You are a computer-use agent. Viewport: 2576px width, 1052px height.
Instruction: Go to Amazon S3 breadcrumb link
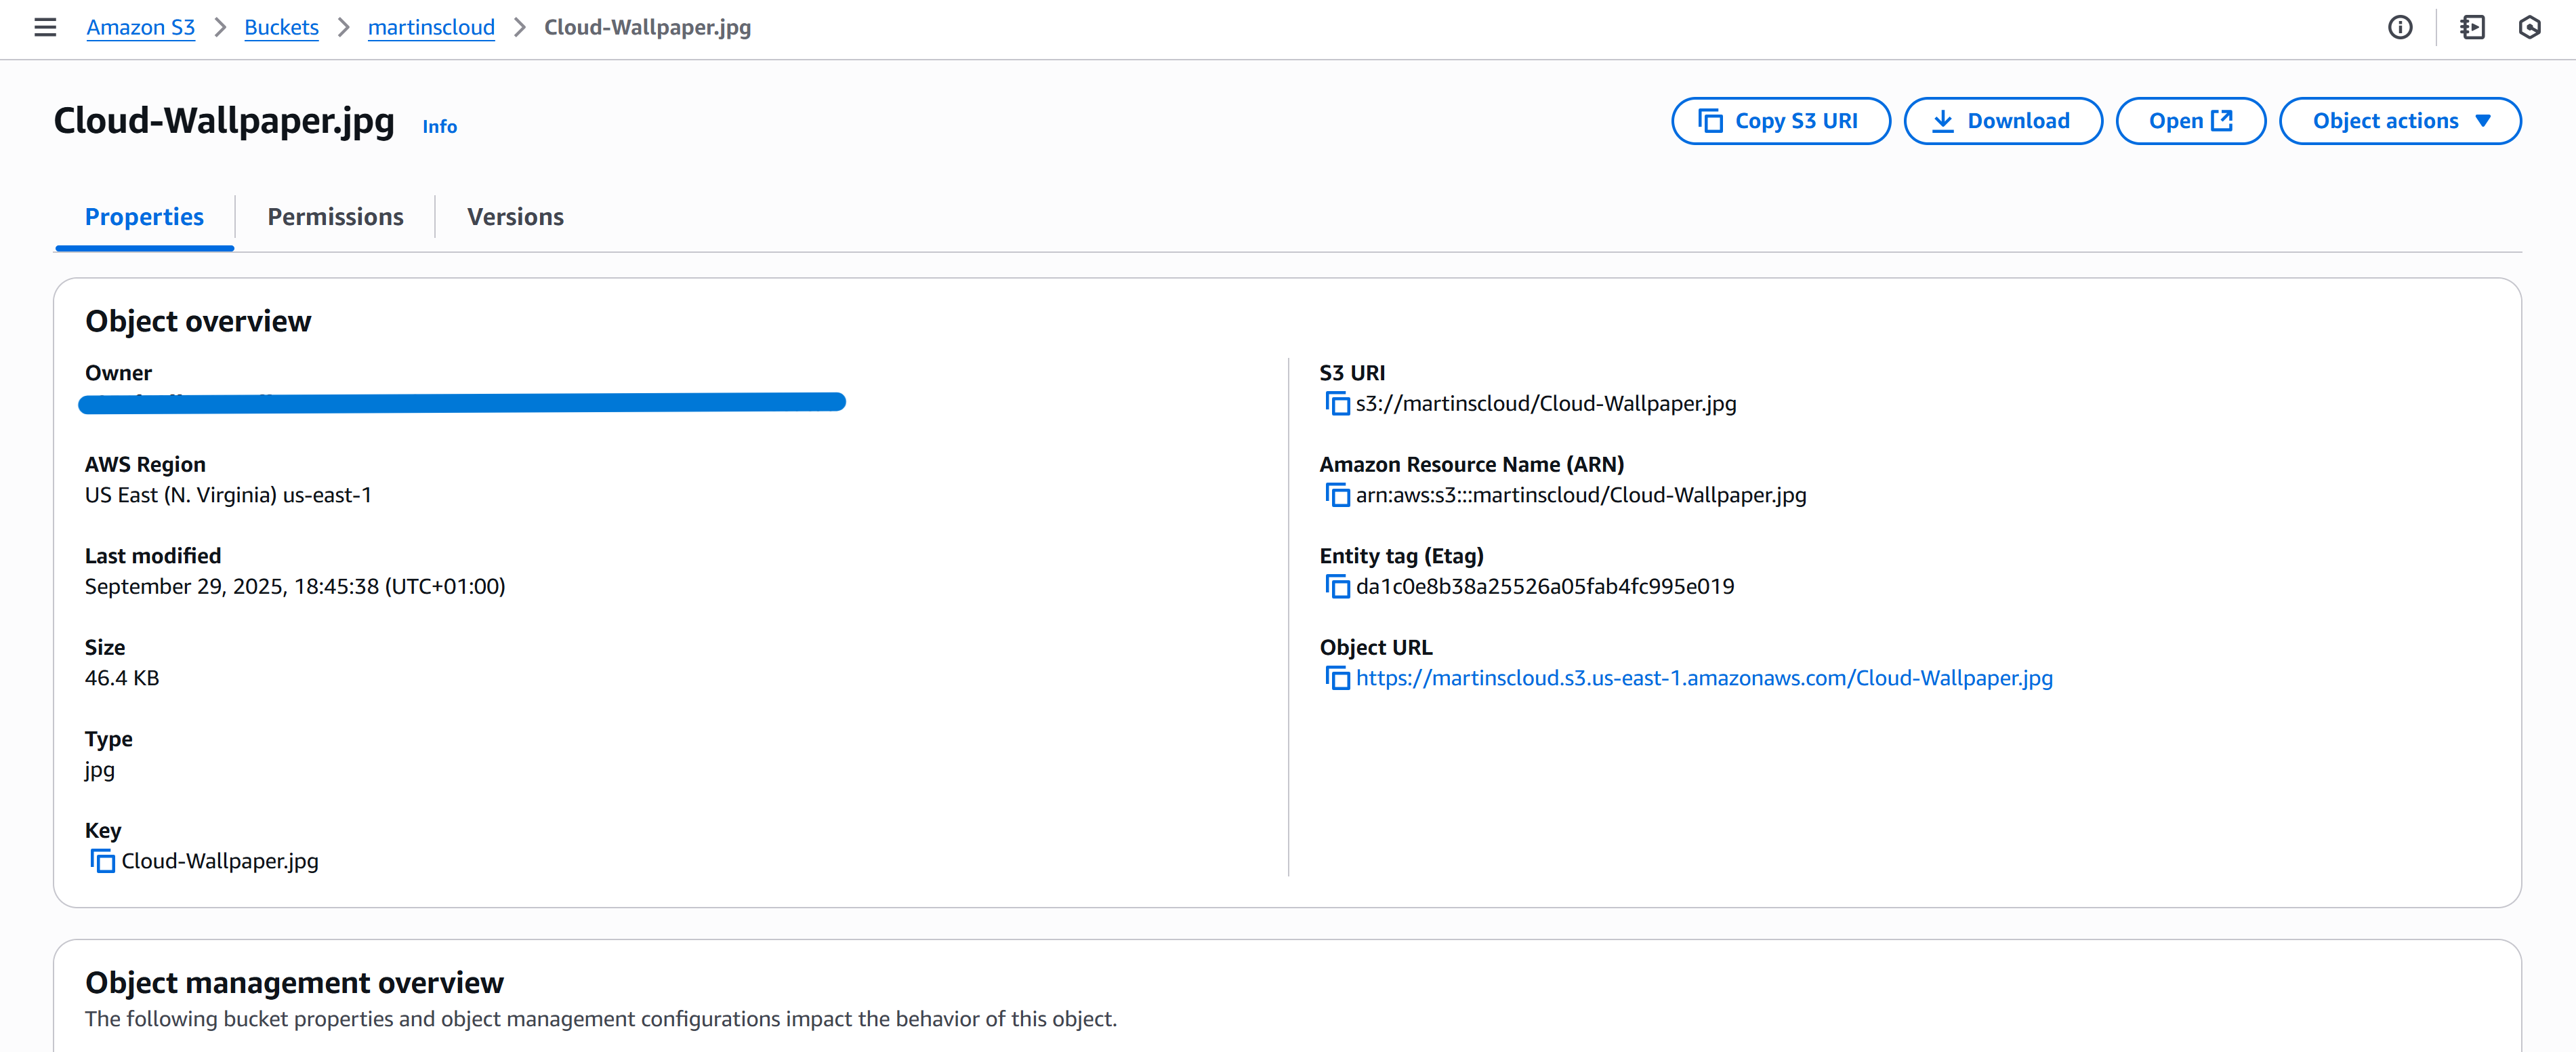tap(141, 27)
